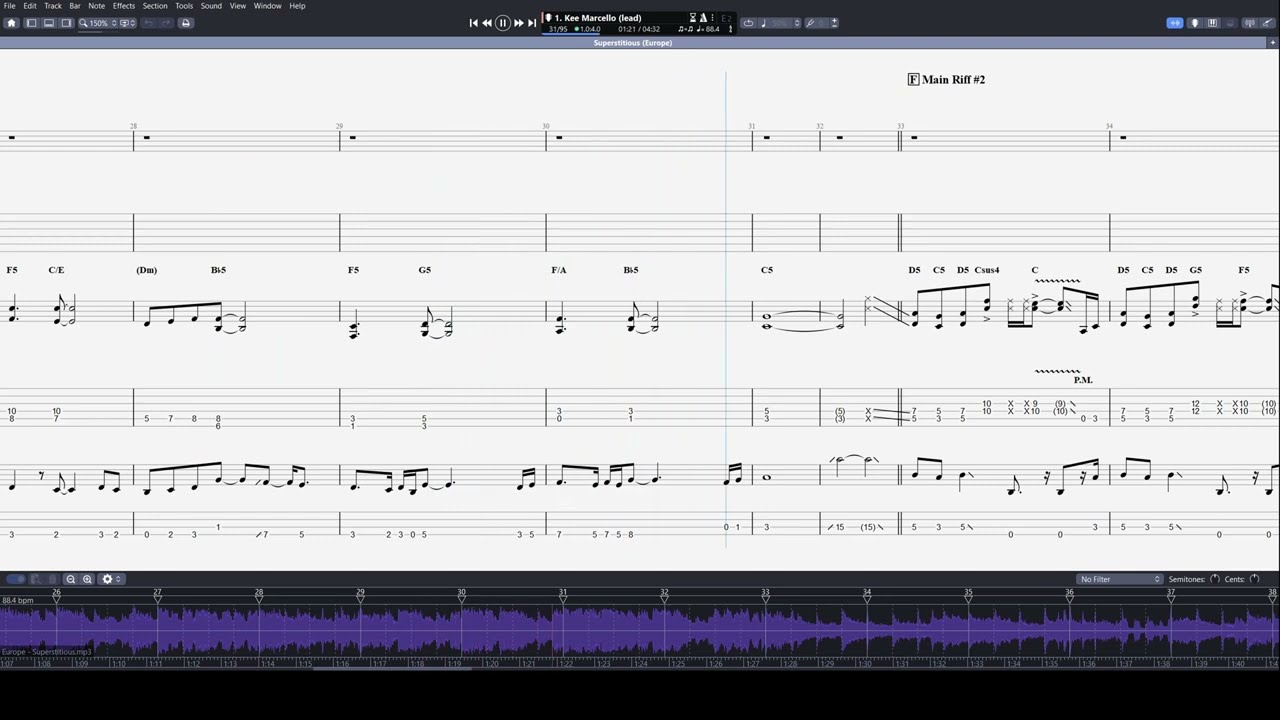
Task: Open the Home screen icon
Action: click(x=12, y=23)
